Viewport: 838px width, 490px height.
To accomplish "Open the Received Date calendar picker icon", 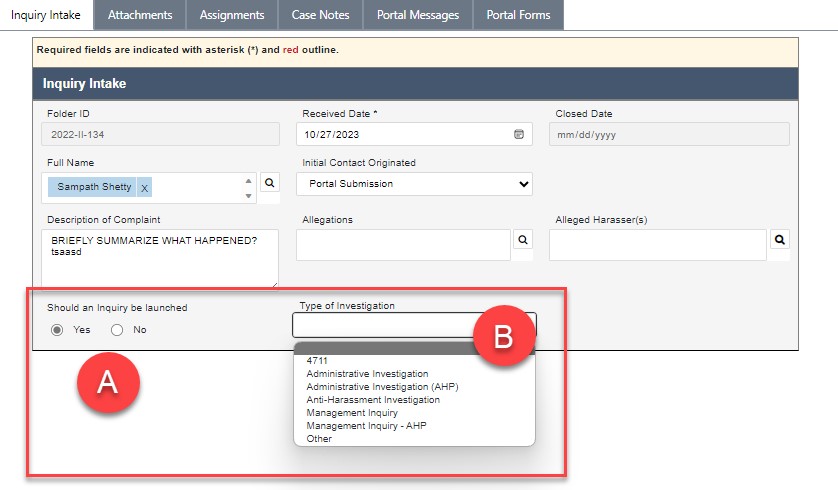I will tap(518, 134).
